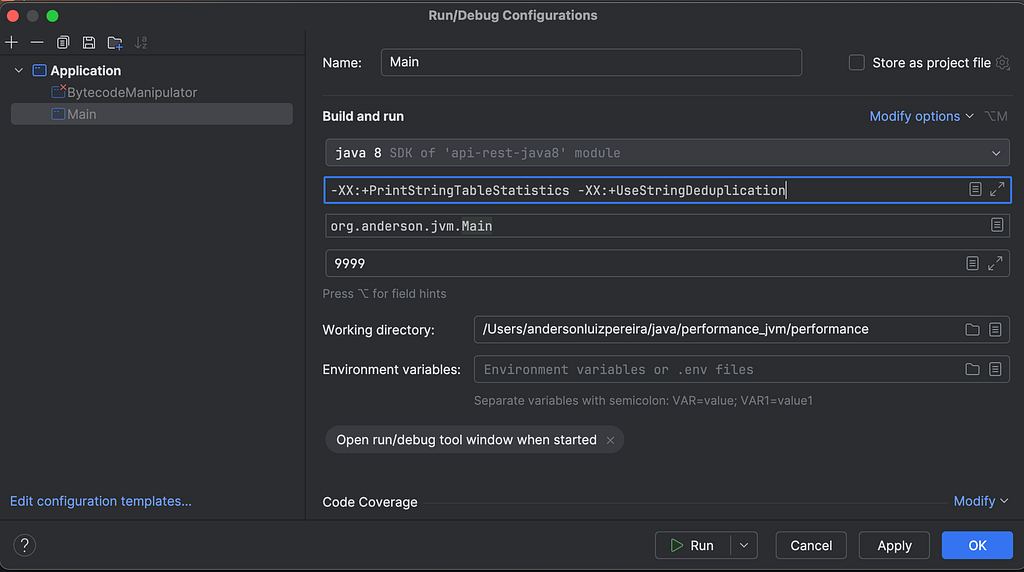Collapse the Application tree node
Viewport: 1024px width, 572px height.
coord(19,71)
